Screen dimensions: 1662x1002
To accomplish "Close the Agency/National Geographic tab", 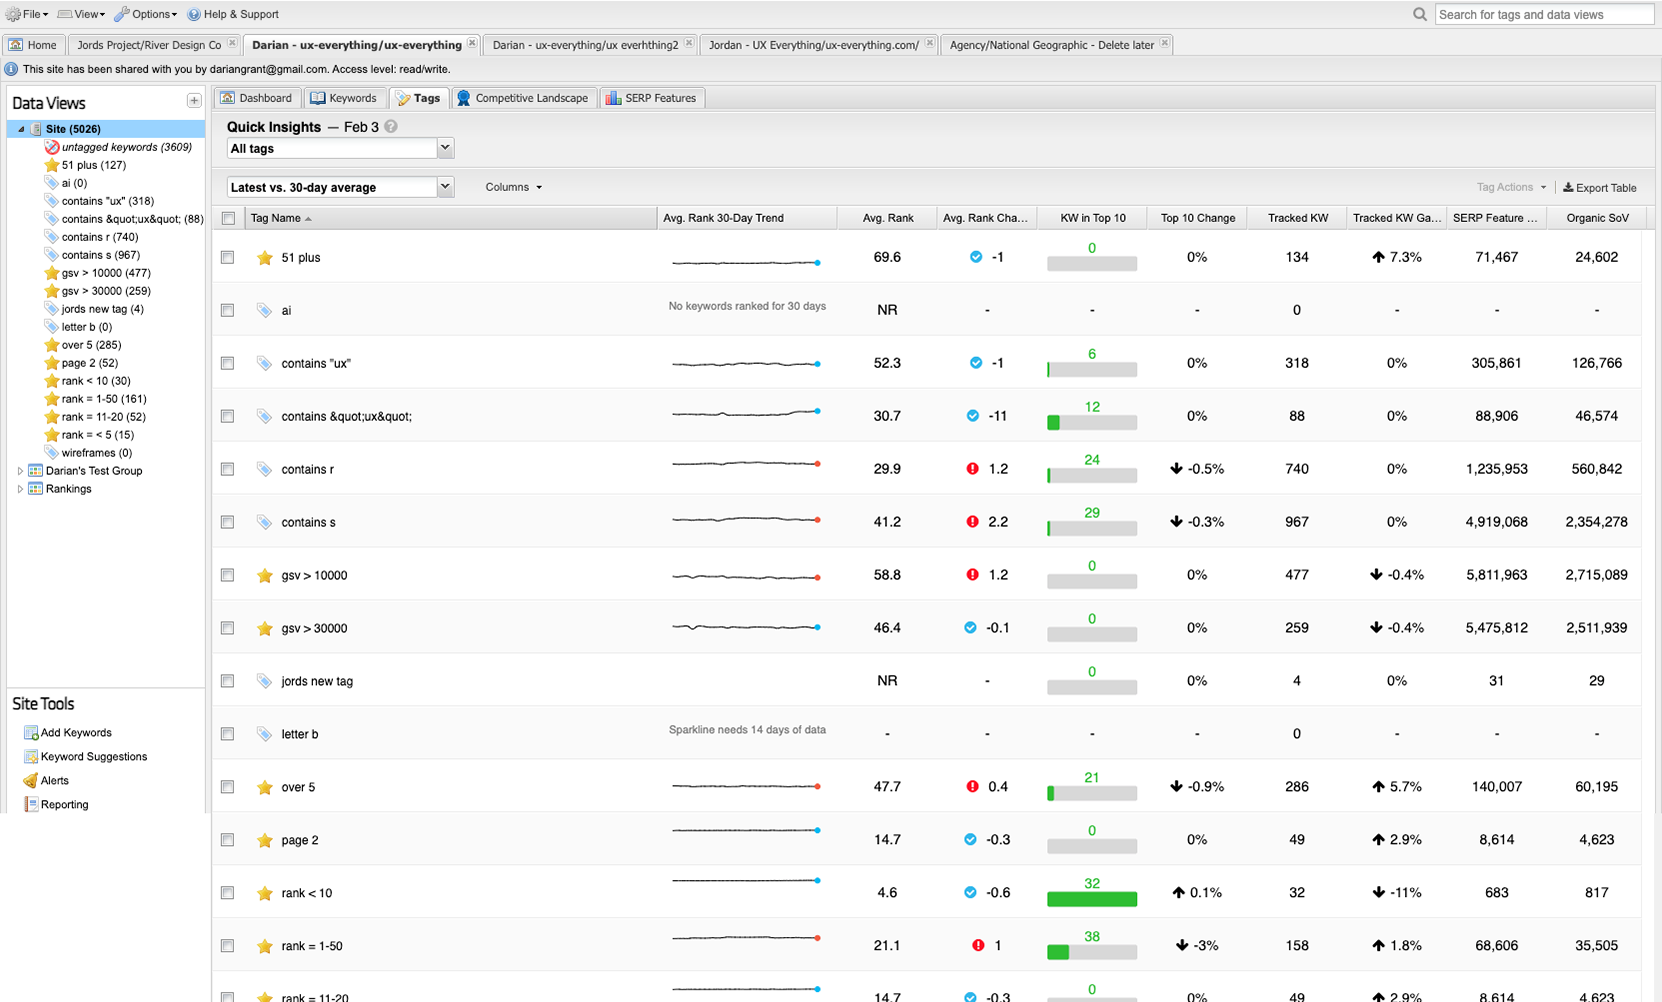I will tap(1164, 44).
